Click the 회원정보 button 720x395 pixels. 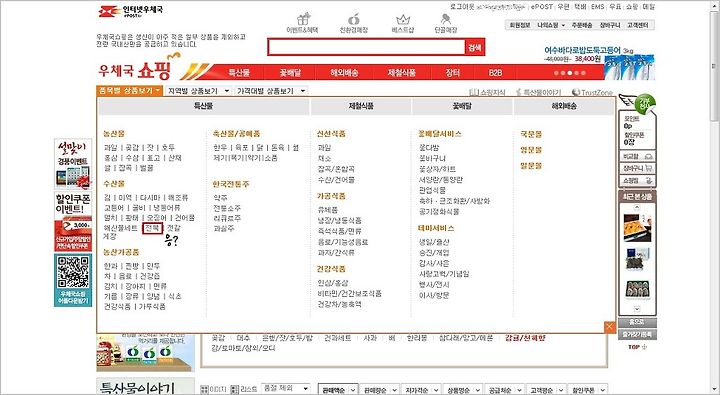(x=520, y=25)
